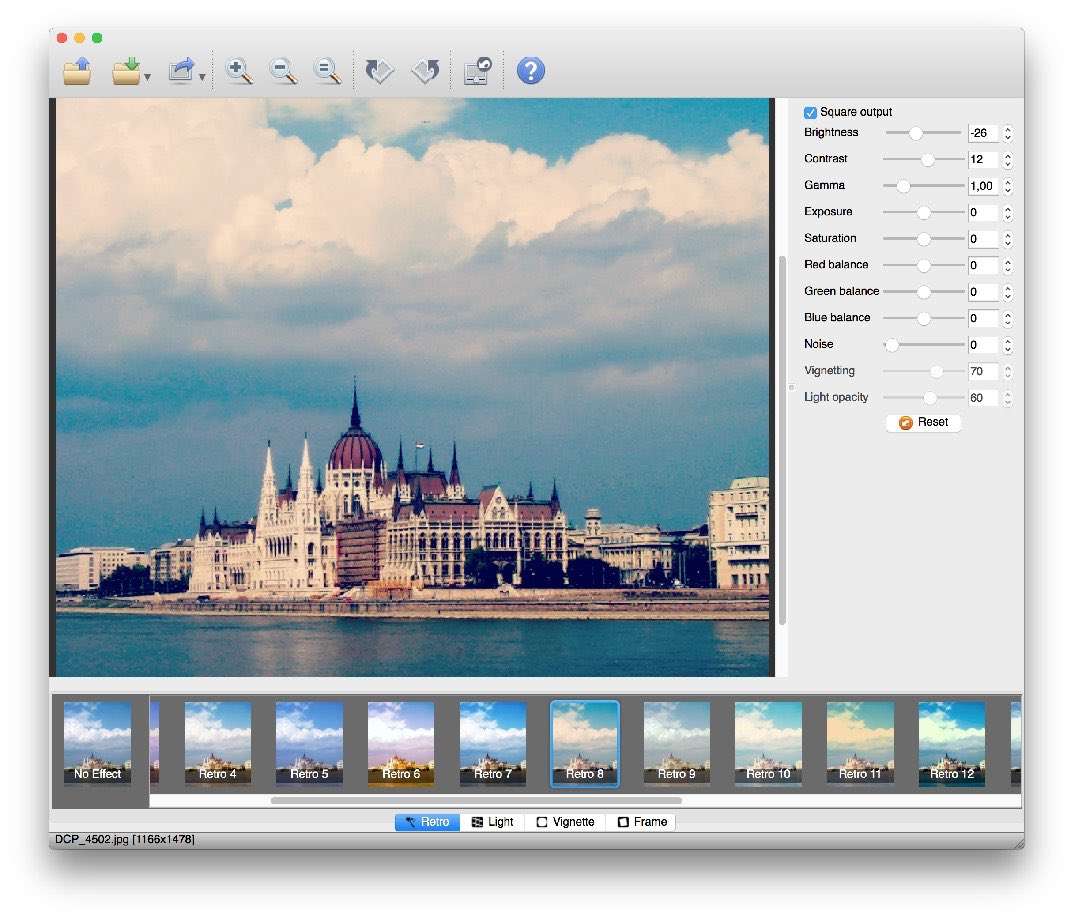1074x920 pixels.
Task: Select the Frame tab
Action: (x=641, y=822)
